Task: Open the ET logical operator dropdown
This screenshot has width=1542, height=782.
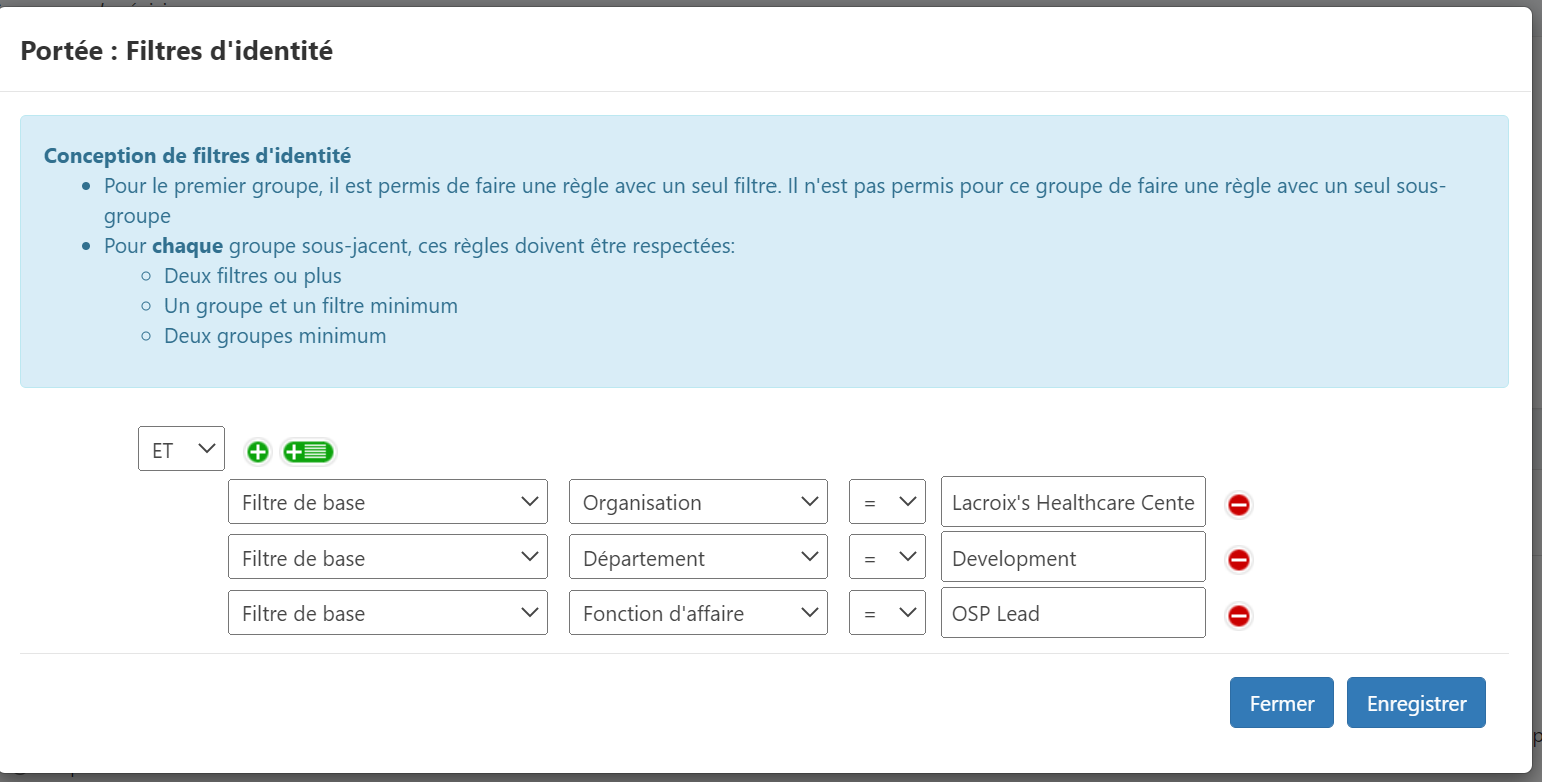Action: pos(181,448)
